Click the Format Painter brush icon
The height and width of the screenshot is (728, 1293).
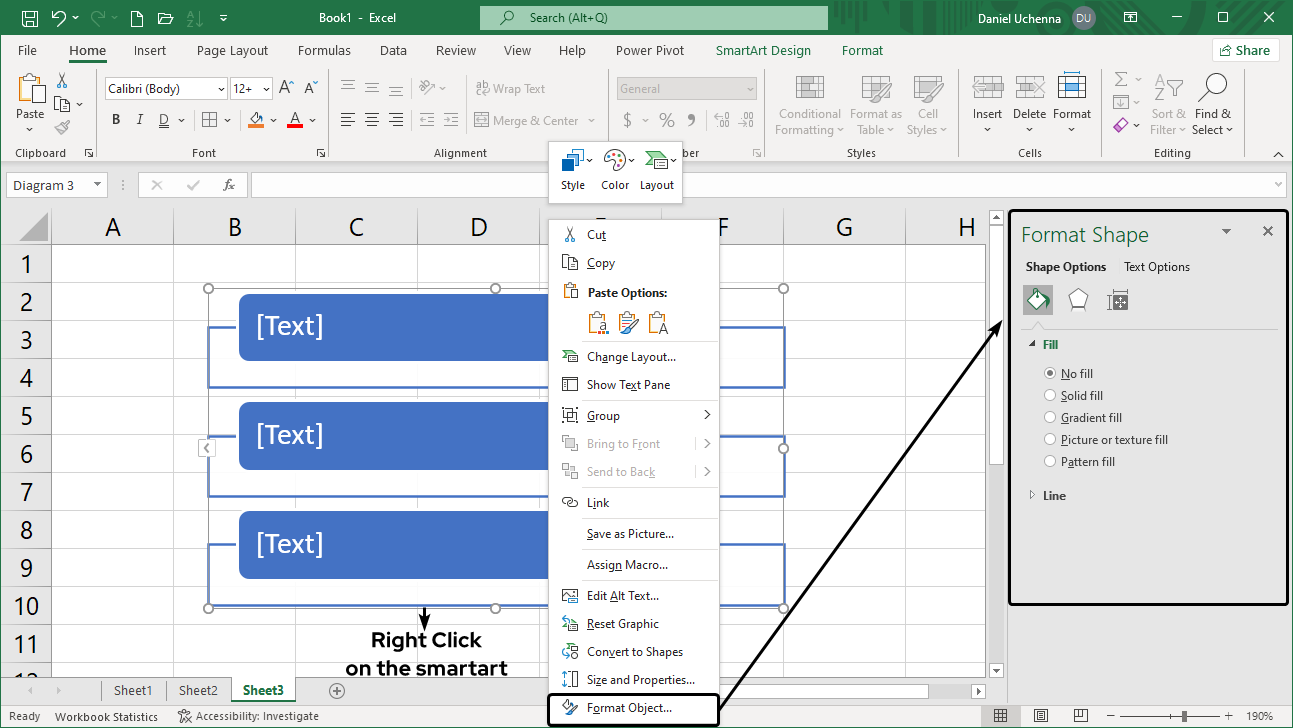63,128
